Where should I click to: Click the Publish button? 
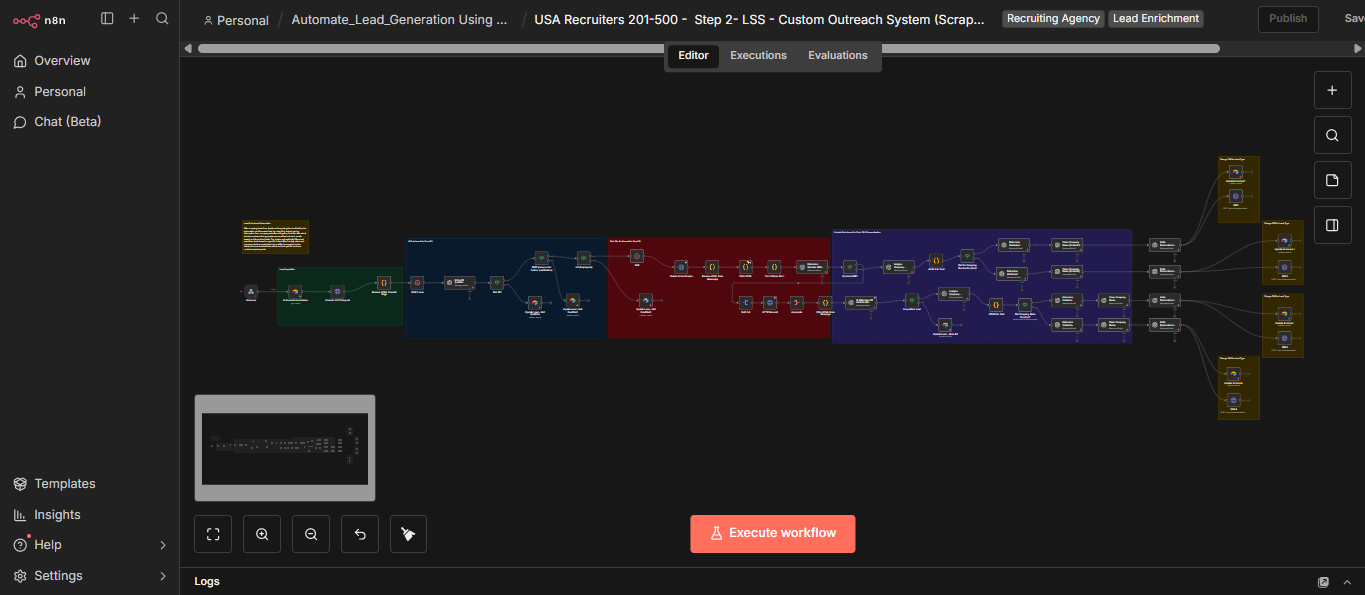tap(1288, 19)
